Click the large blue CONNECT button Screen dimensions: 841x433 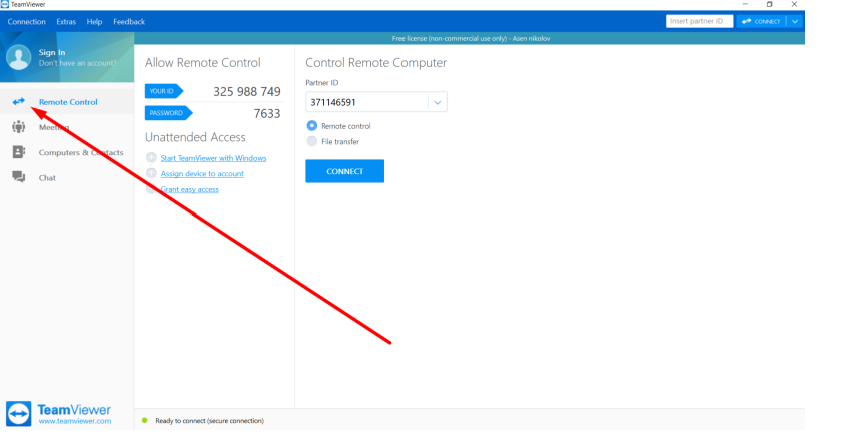point(344,171)
